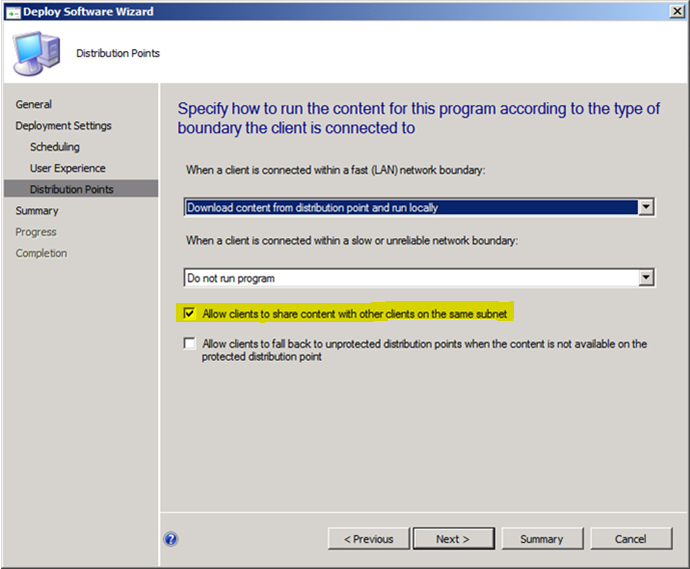
Task: Uncheck Allow clients to share content checkbox
Action: pyautogui.click(x=190, y=314)
